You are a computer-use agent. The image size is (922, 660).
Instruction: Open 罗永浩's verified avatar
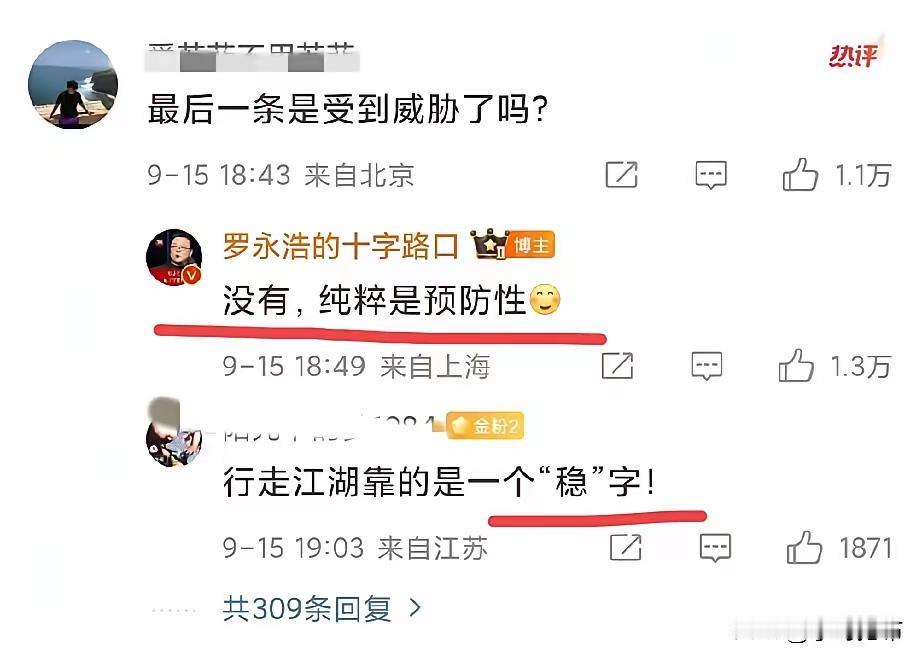[x=174, y=257]
